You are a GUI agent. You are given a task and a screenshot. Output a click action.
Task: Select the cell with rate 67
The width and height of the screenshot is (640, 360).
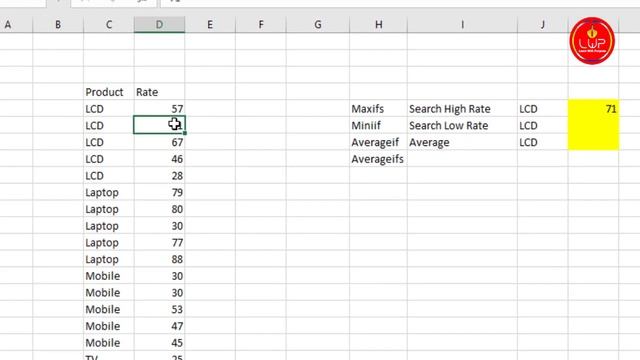pos(159,142)
